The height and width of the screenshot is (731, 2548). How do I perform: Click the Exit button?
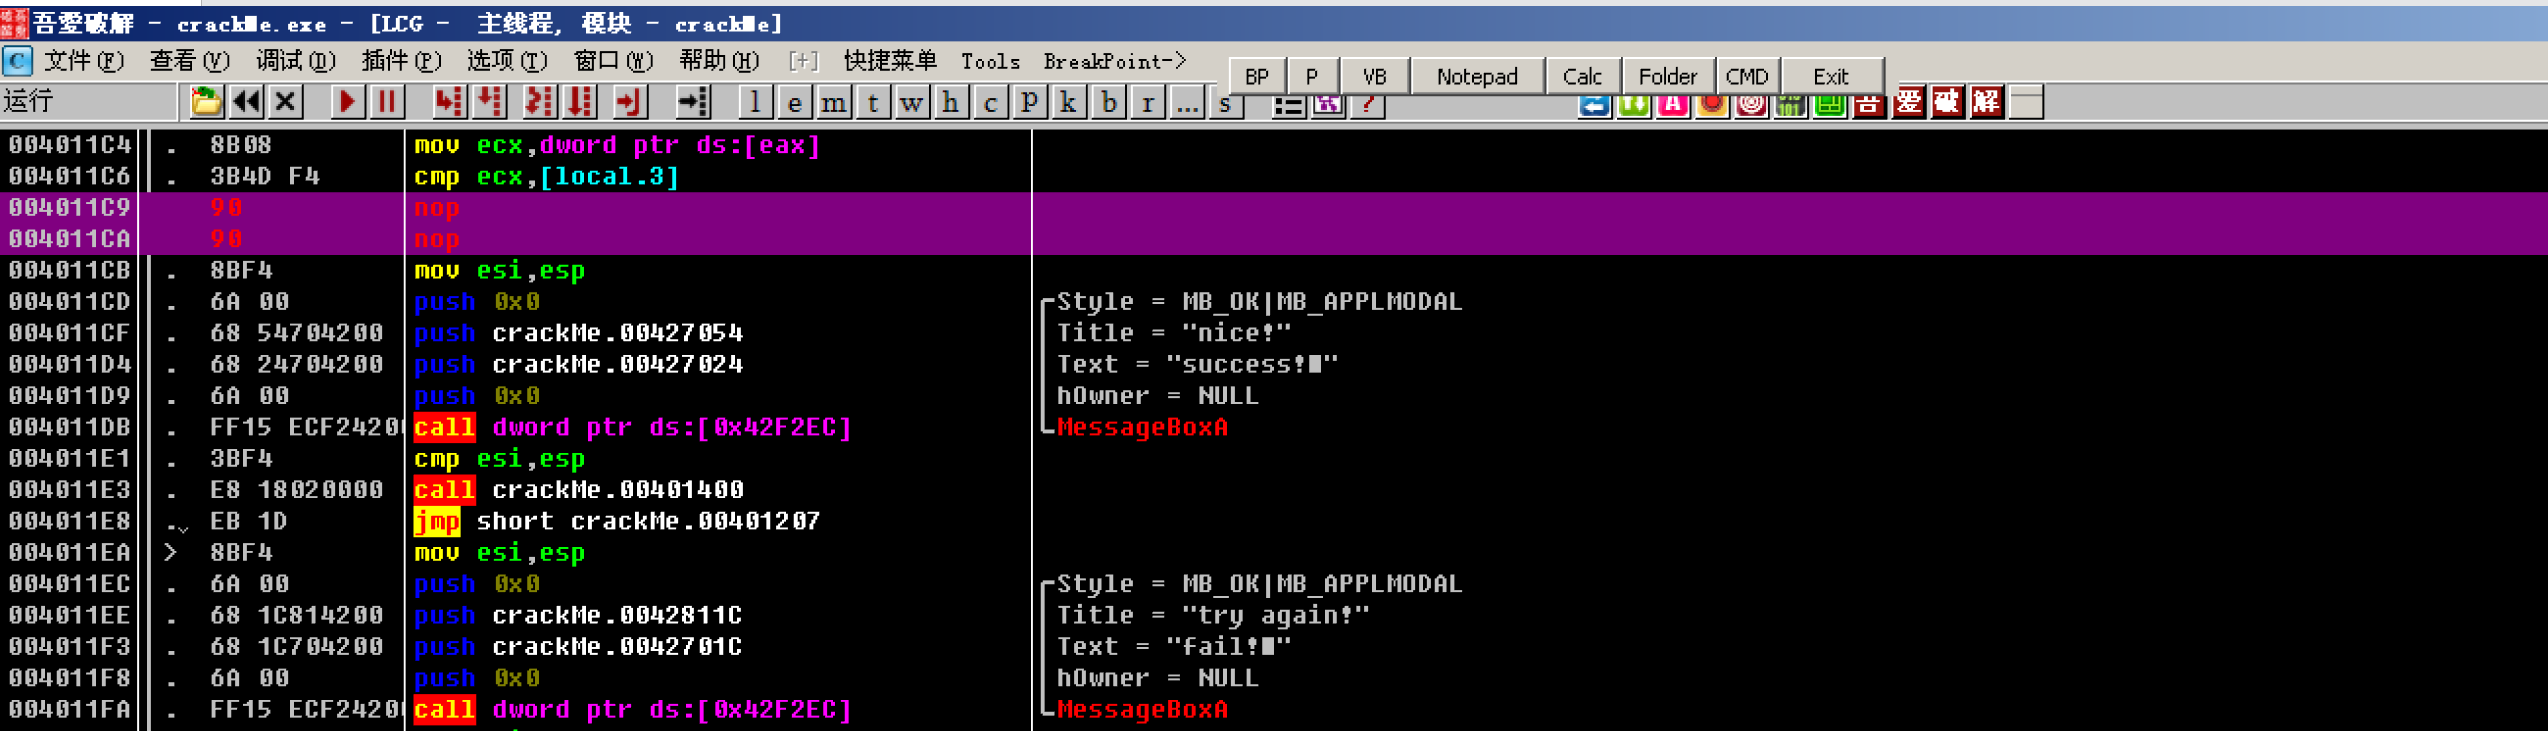click(x=1831, y=76)
